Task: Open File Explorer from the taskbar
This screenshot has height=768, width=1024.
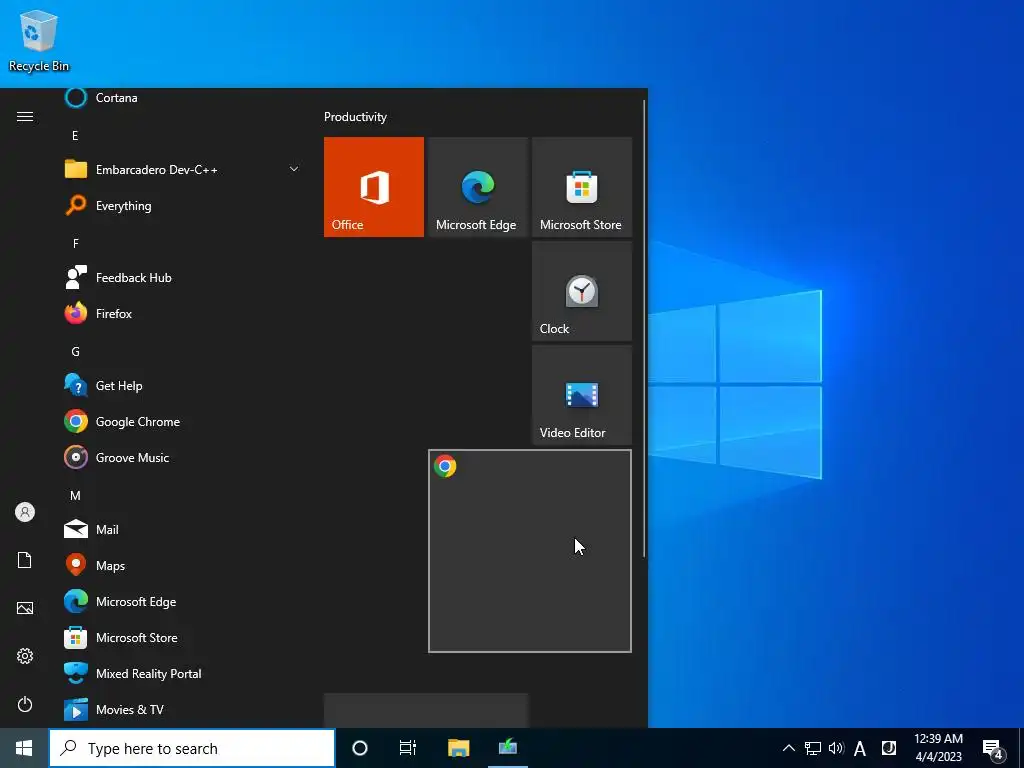Action: (458, 748)
